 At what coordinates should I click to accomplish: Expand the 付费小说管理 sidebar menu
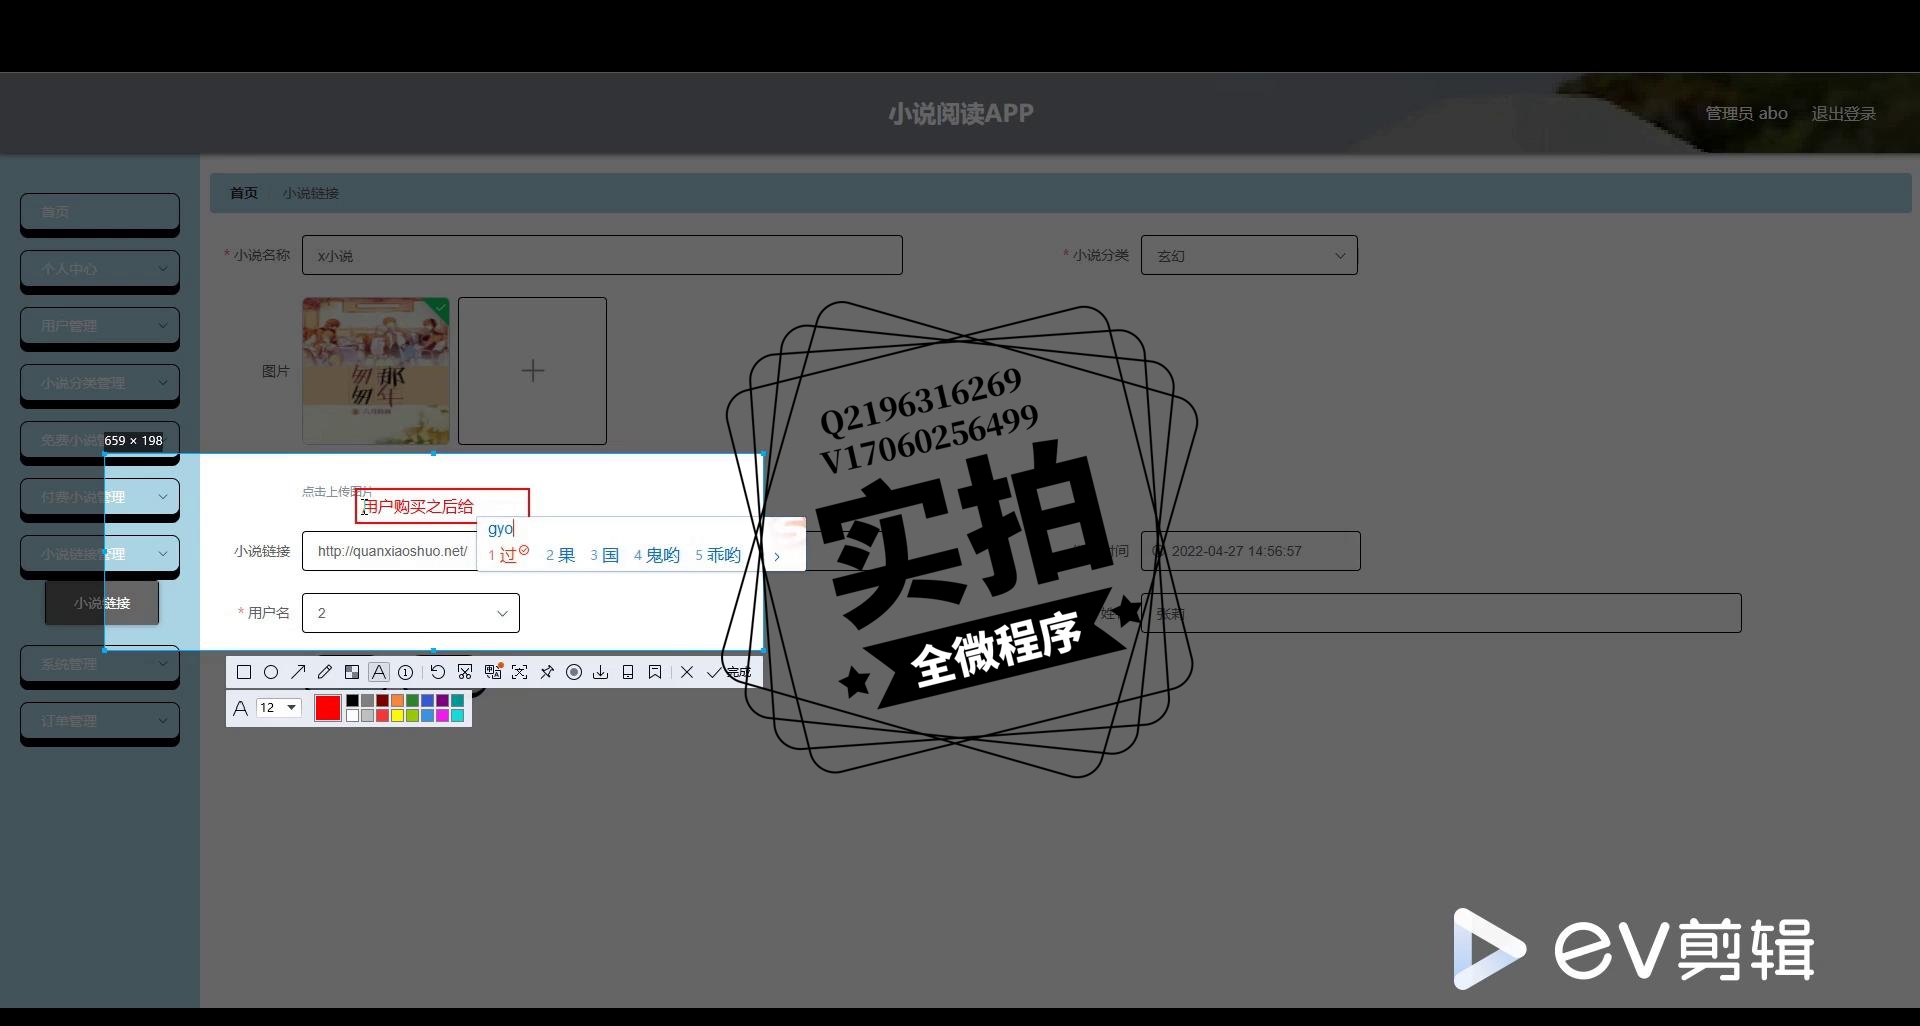coord(100,497)
